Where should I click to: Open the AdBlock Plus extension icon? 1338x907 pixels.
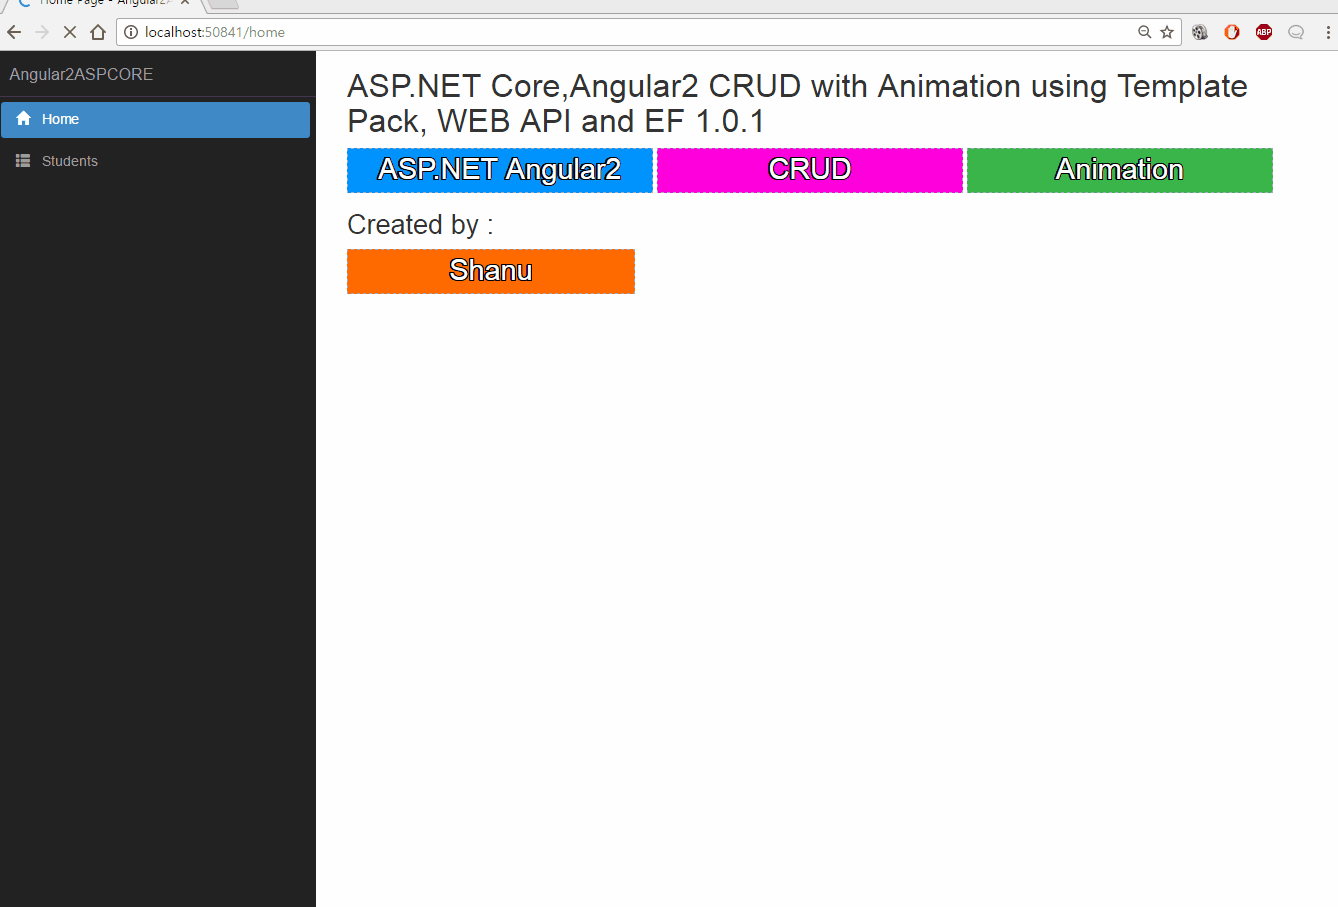[1264, 32]
